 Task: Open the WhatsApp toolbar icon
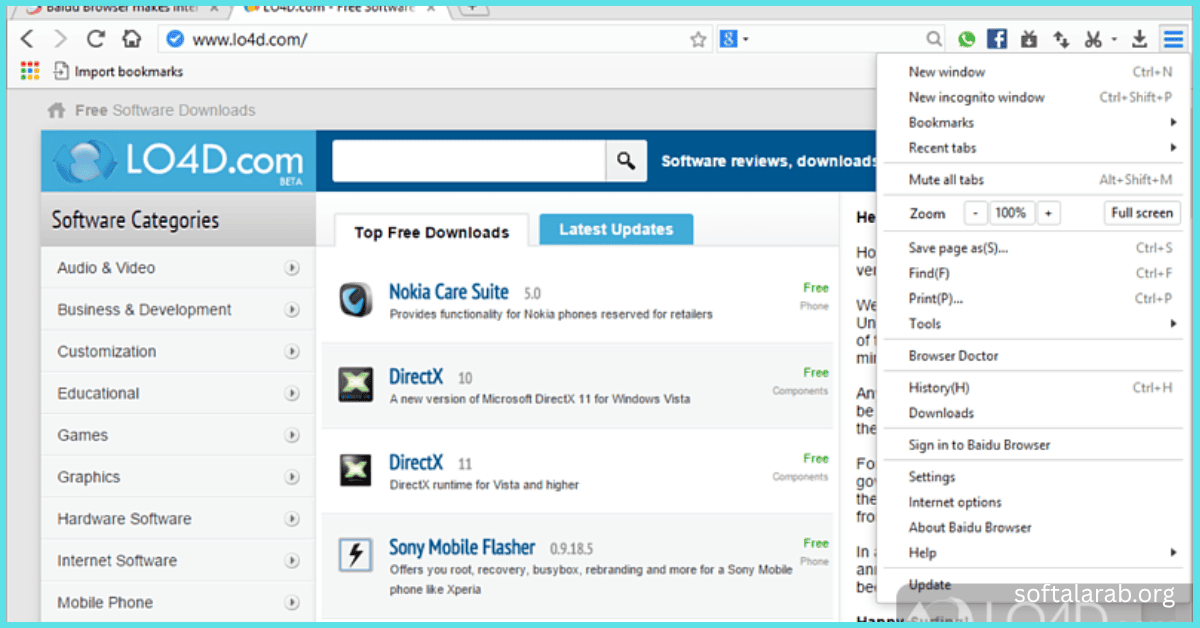coord(966,39)
